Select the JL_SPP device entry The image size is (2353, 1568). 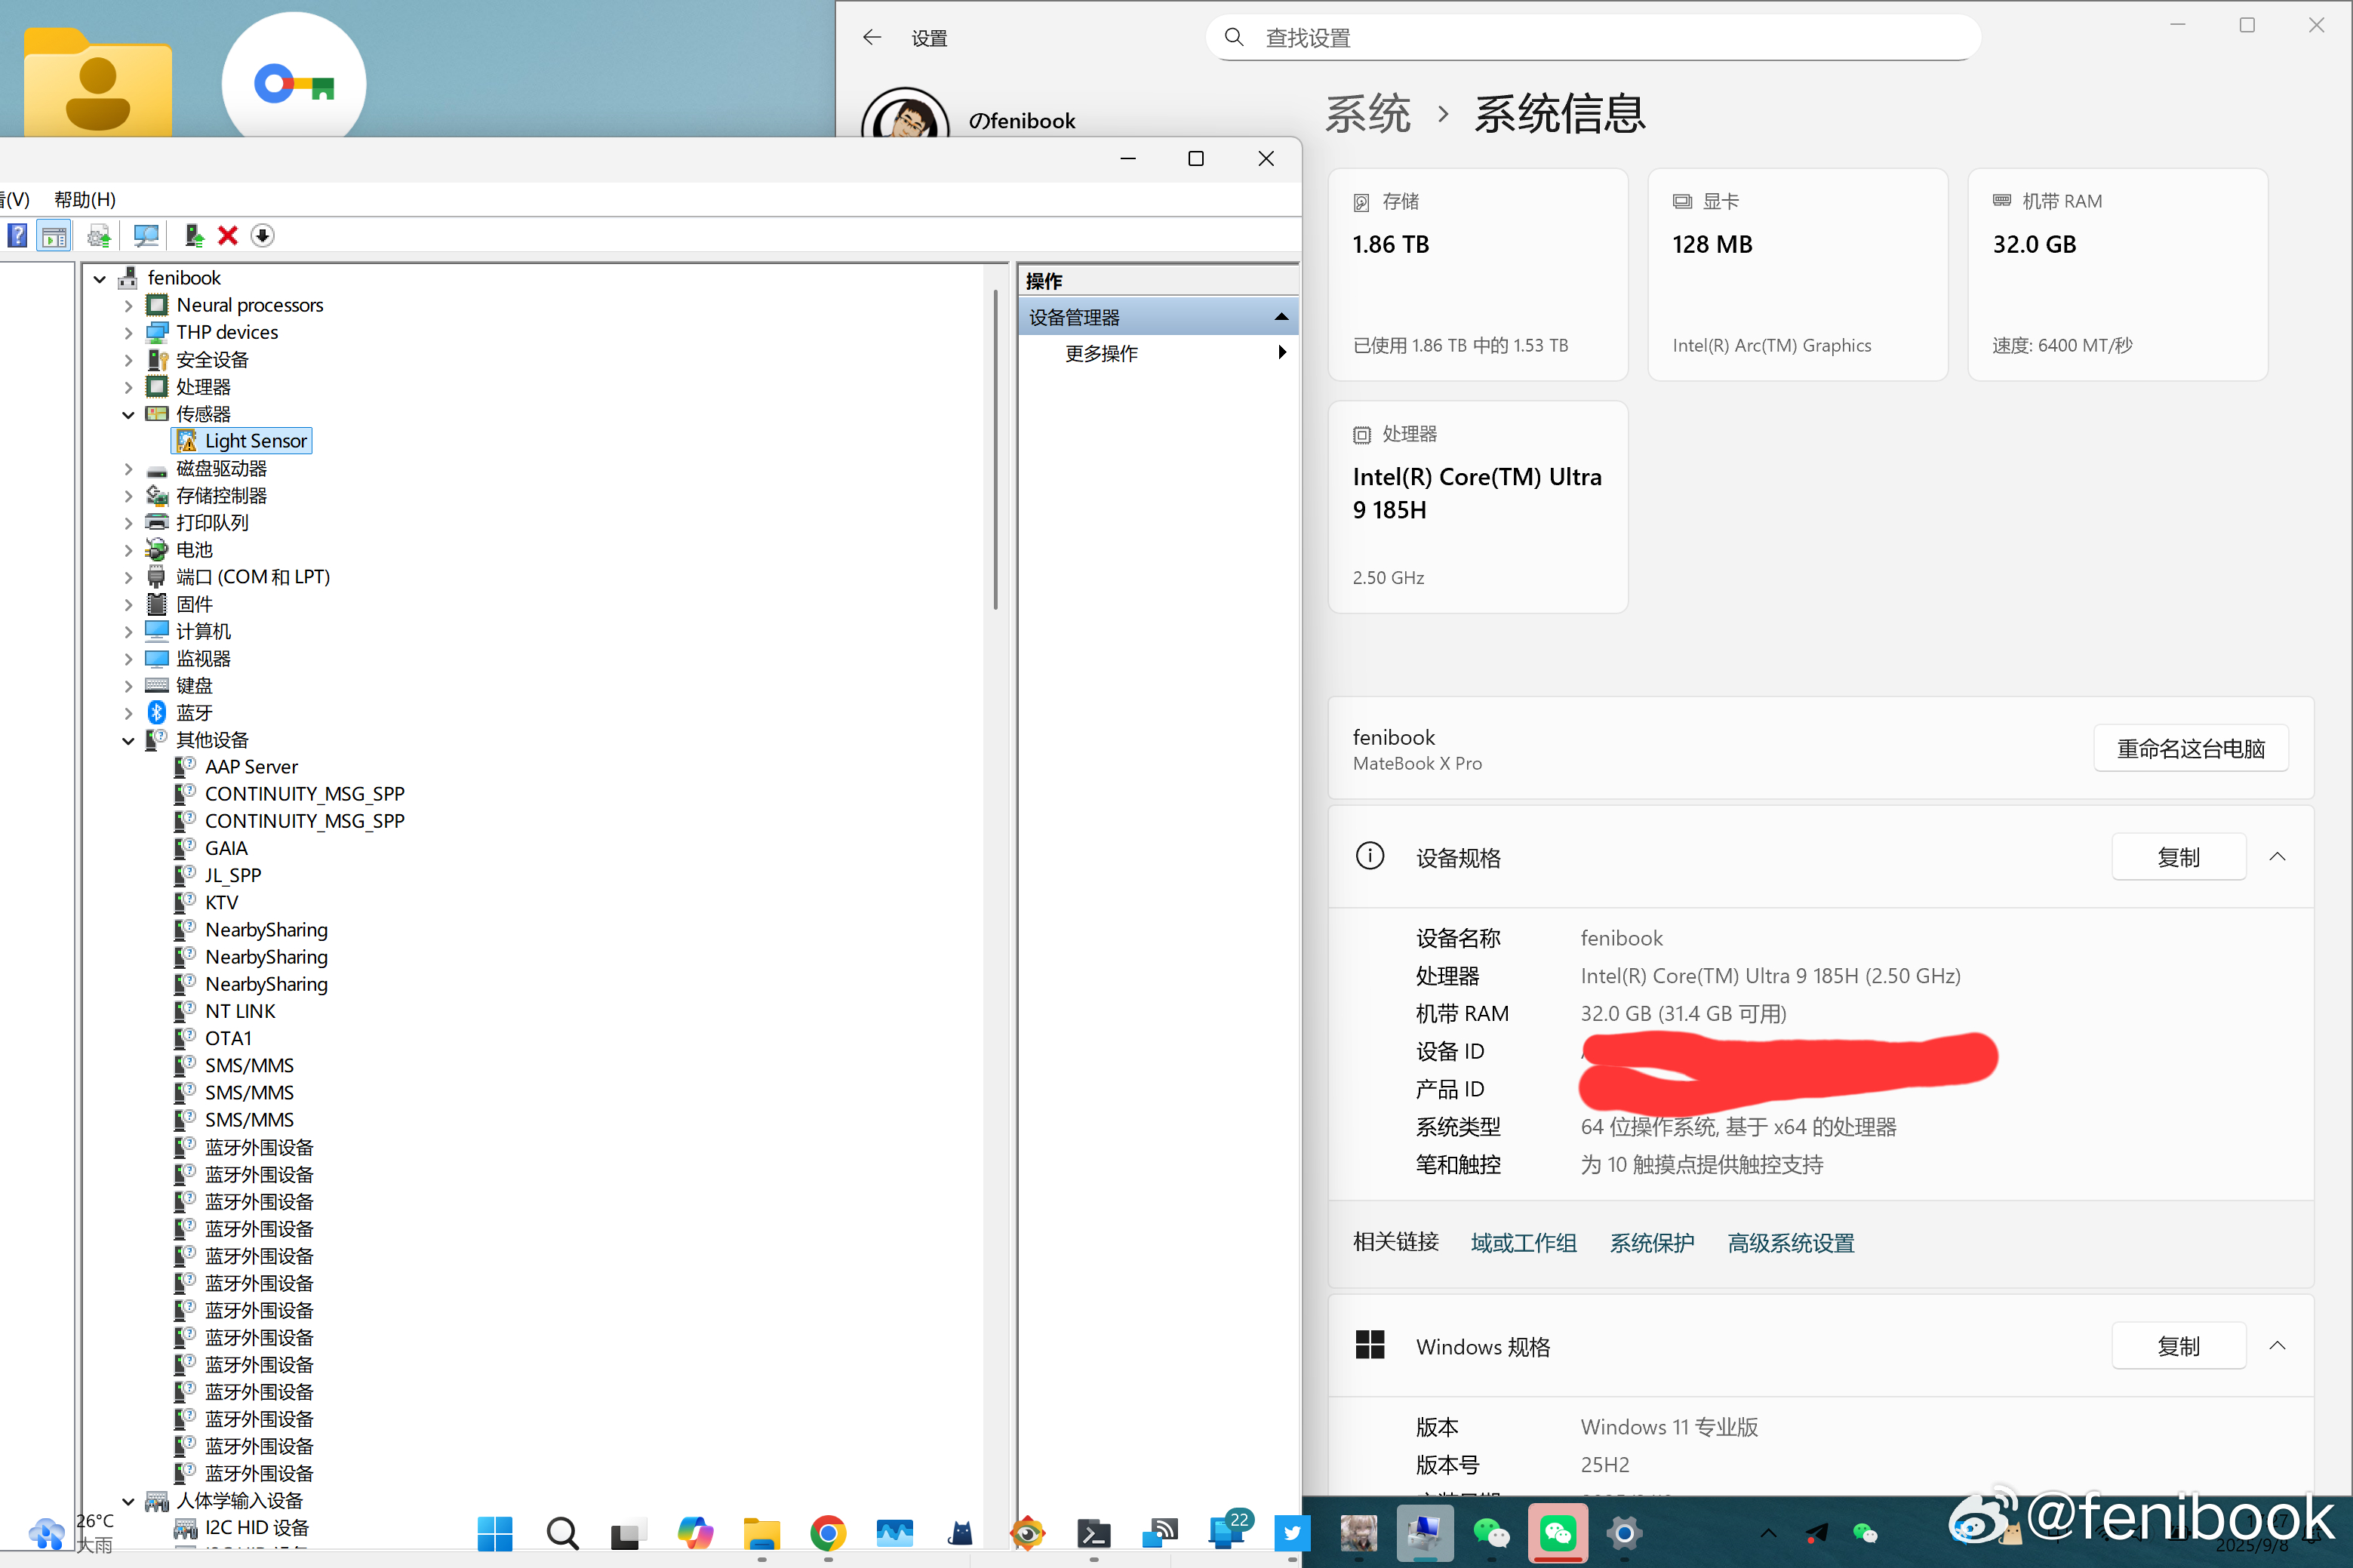(x=233, y=876)
